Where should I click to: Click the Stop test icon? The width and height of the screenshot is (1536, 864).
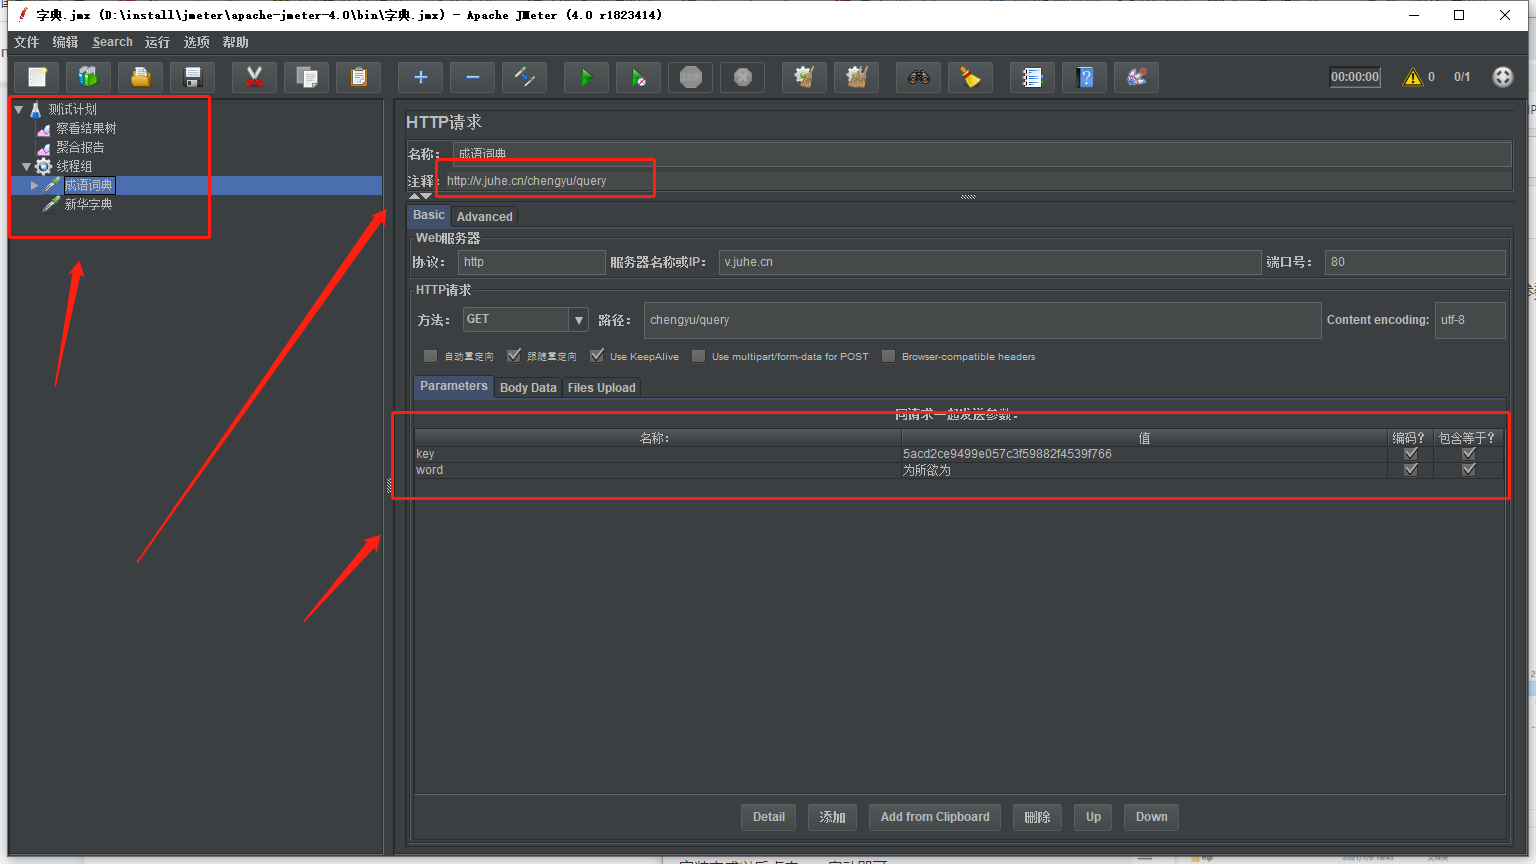(691, 77)
